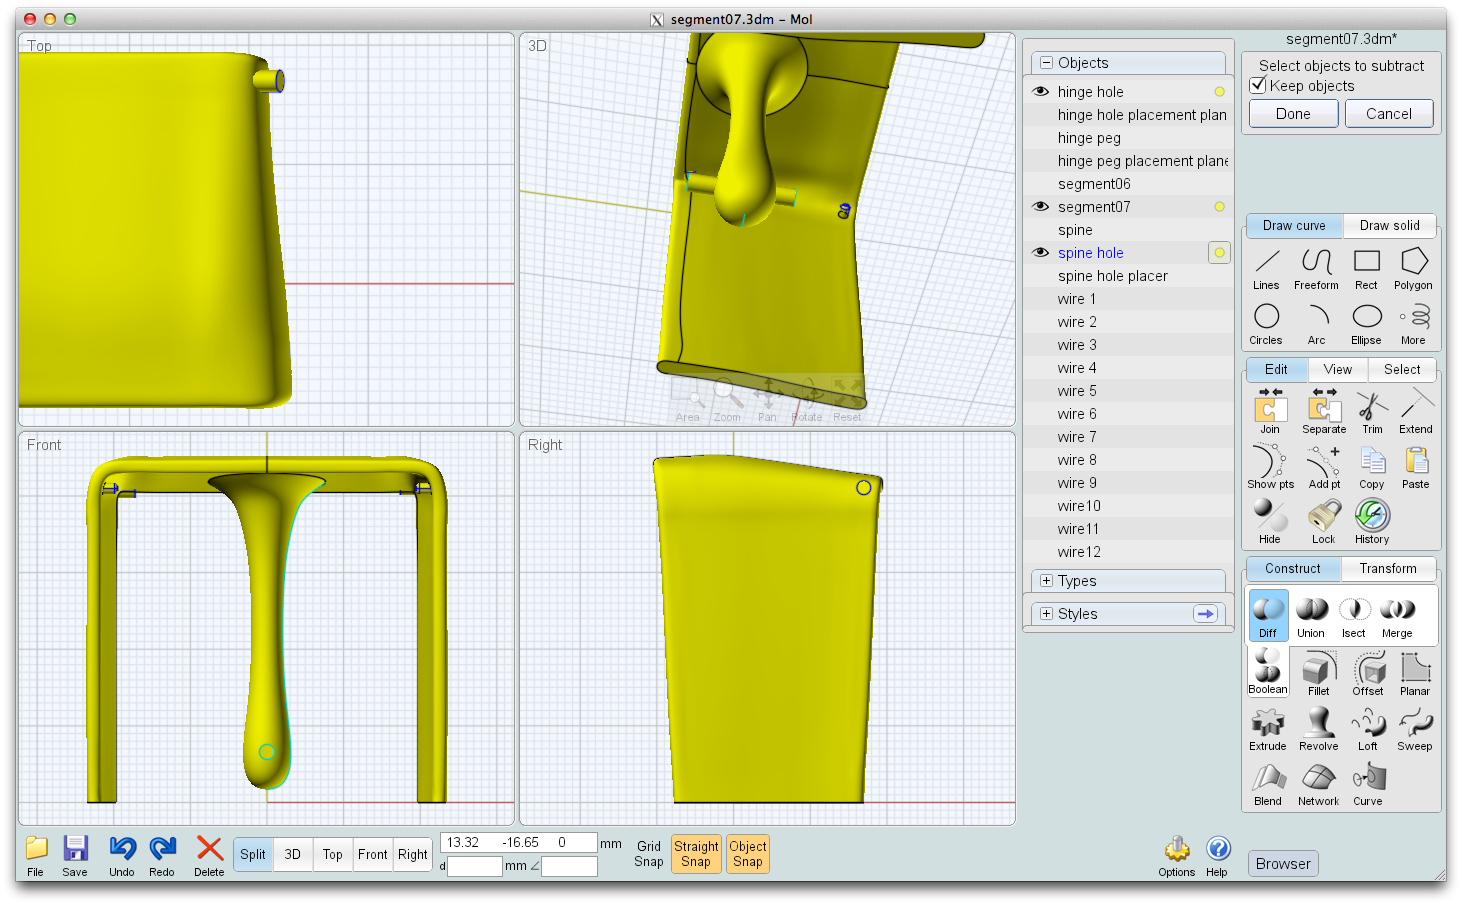Screen dimensions: 1462x905
Task: Click the Copy icon
Action: point(1372,467)
